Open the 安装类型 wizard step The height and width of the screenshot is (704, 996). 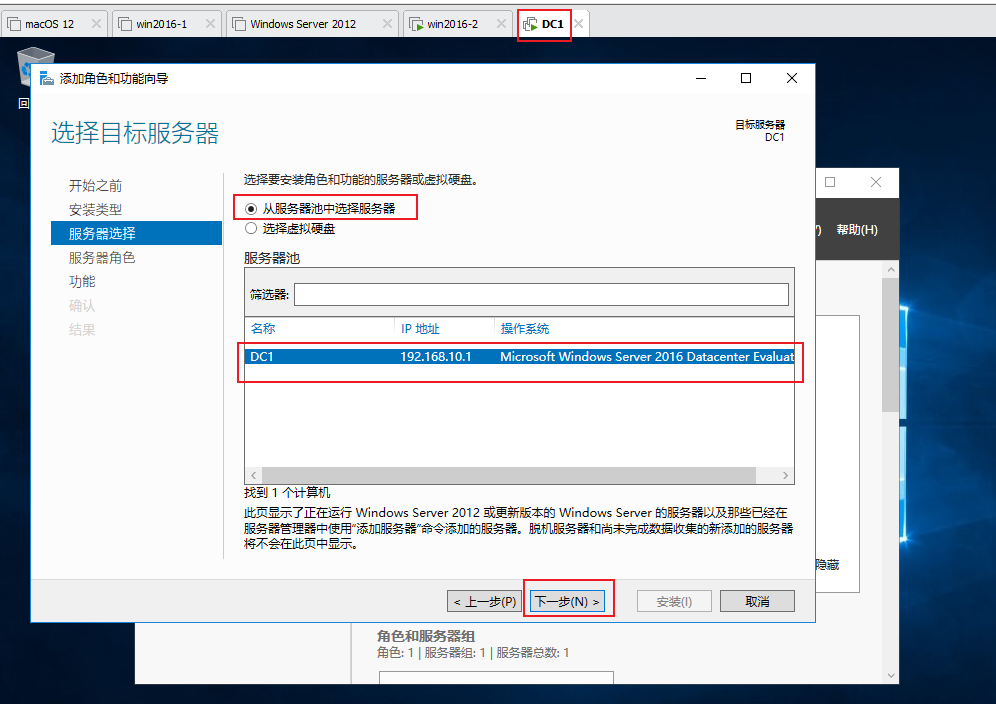pyautogui.click(x=95, y=210)
